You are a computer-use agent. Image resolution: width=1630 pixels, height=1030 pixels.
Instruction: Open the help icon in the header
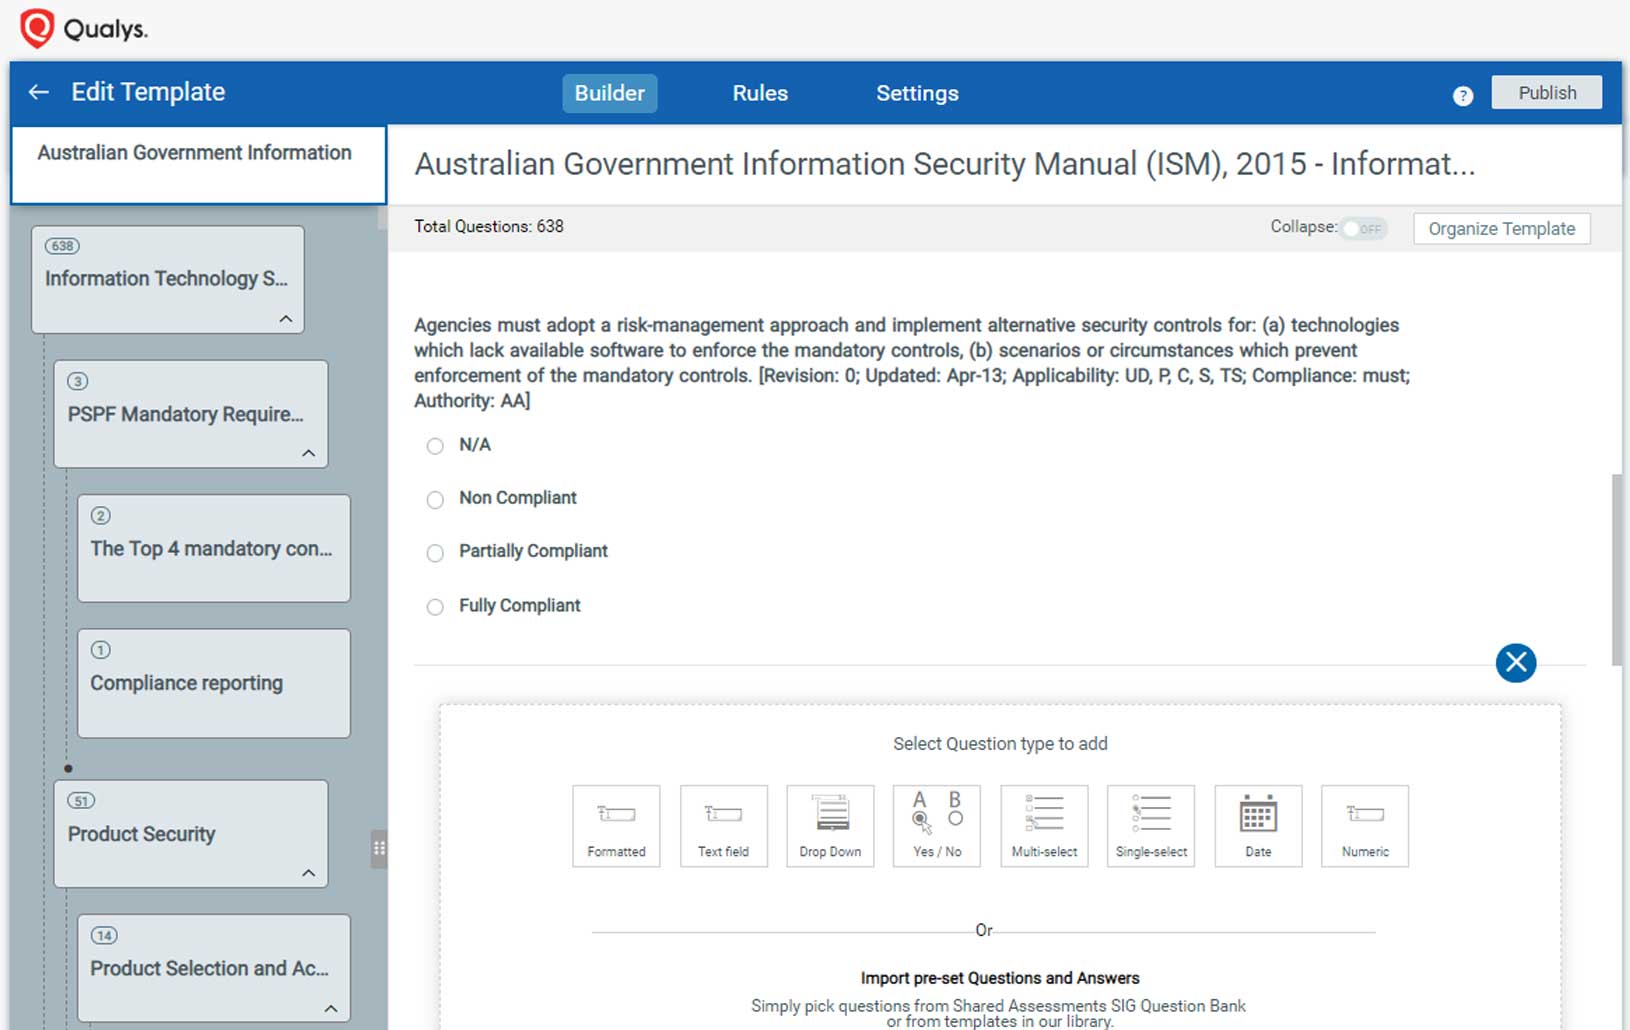[x=1463, y=95]
